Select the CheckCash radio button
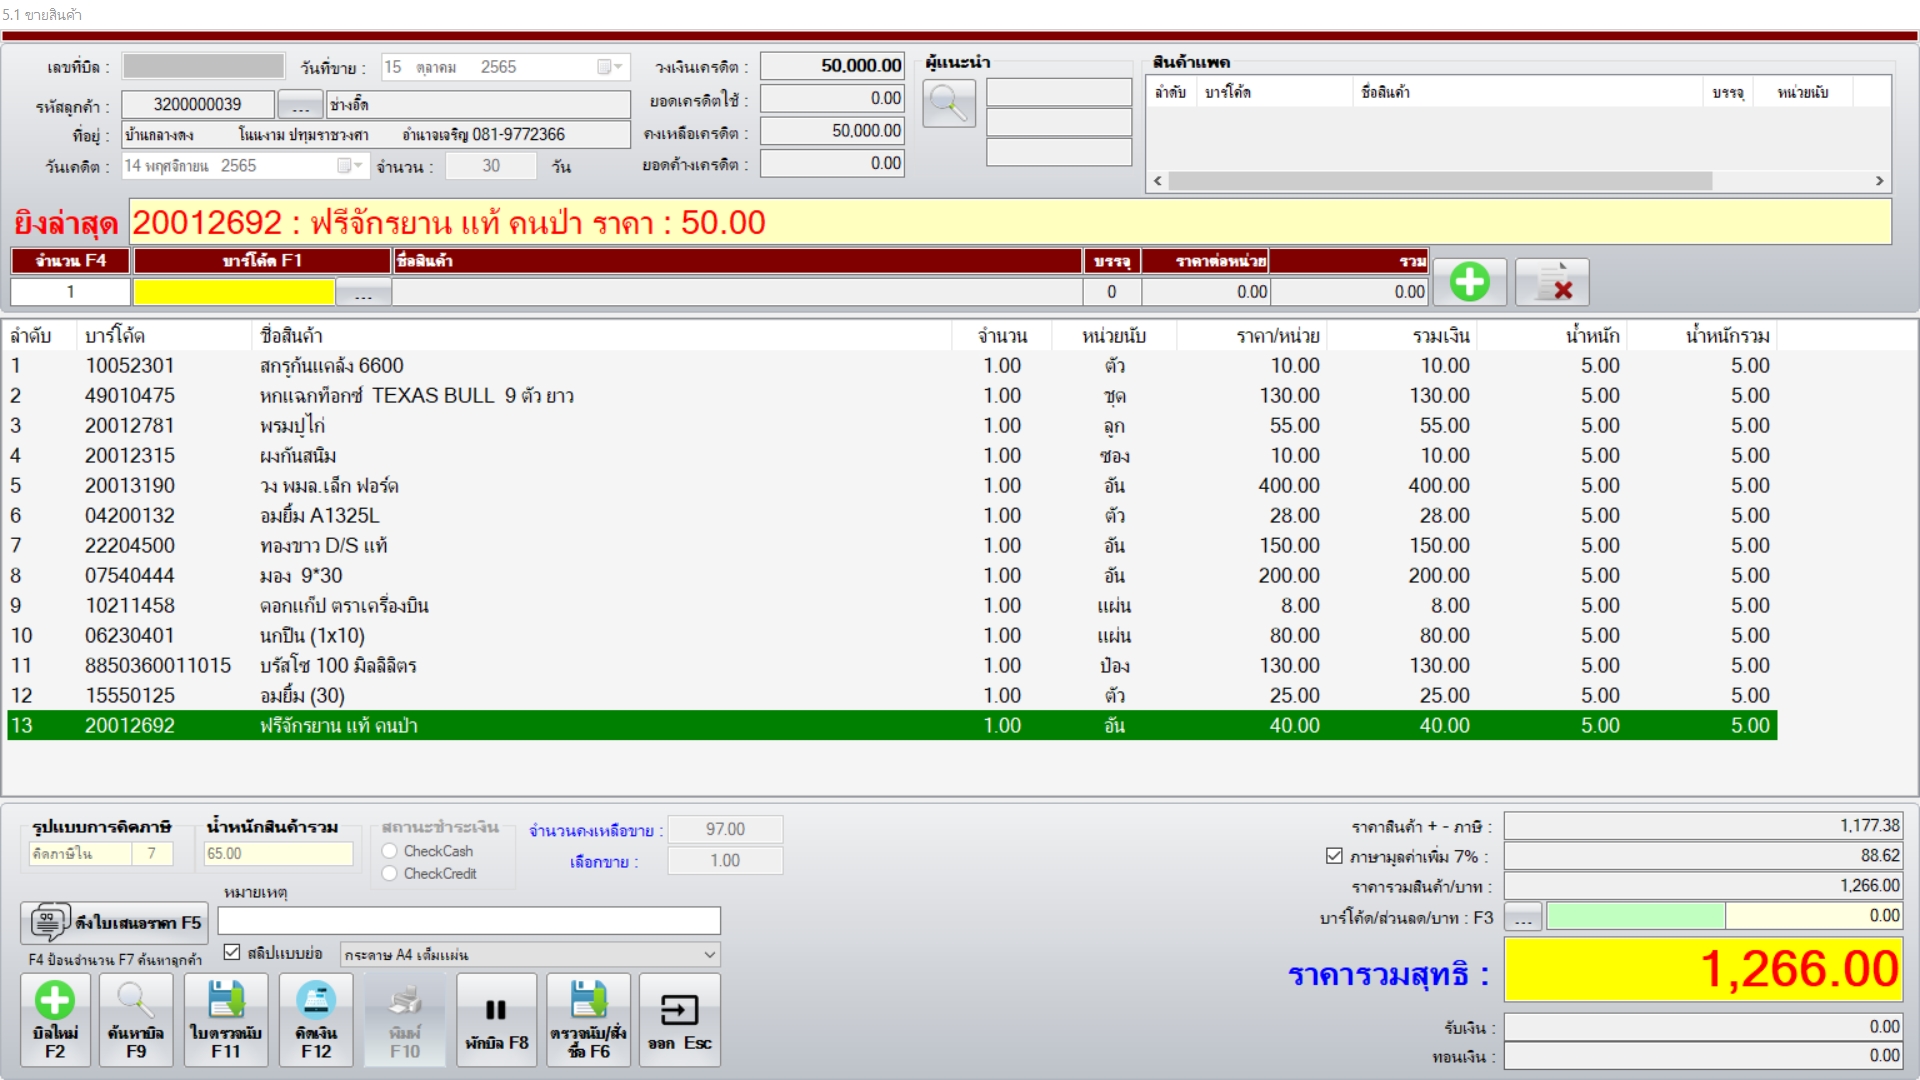 click(390, 851)
